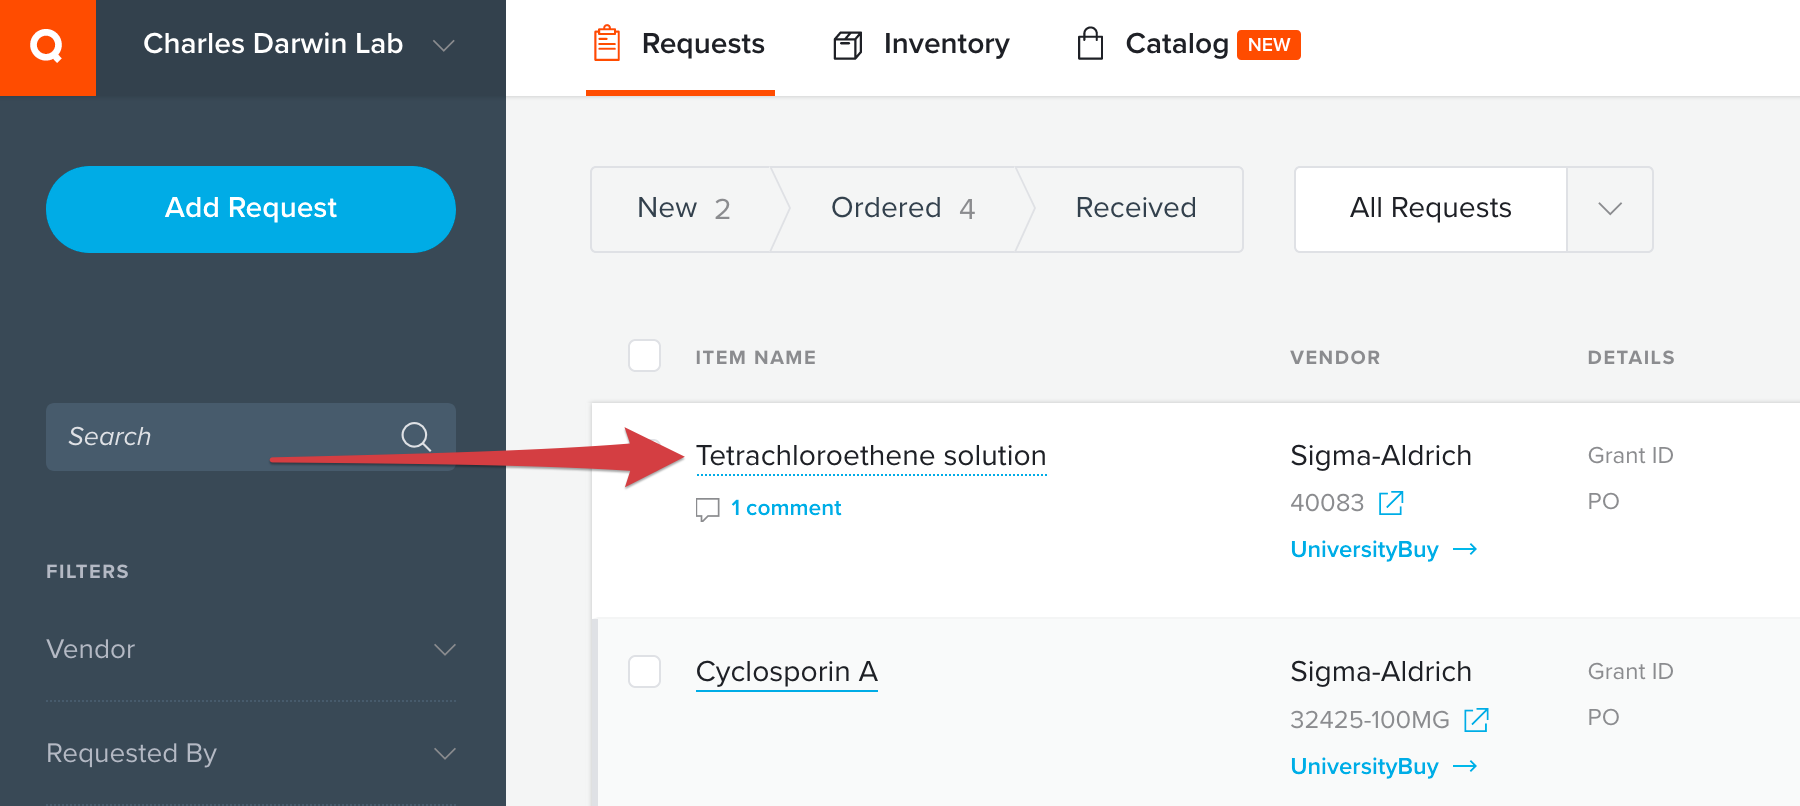Switch to the Received tab
The width and height of the screenshot is (1800, 806).
pos(1135,208)
